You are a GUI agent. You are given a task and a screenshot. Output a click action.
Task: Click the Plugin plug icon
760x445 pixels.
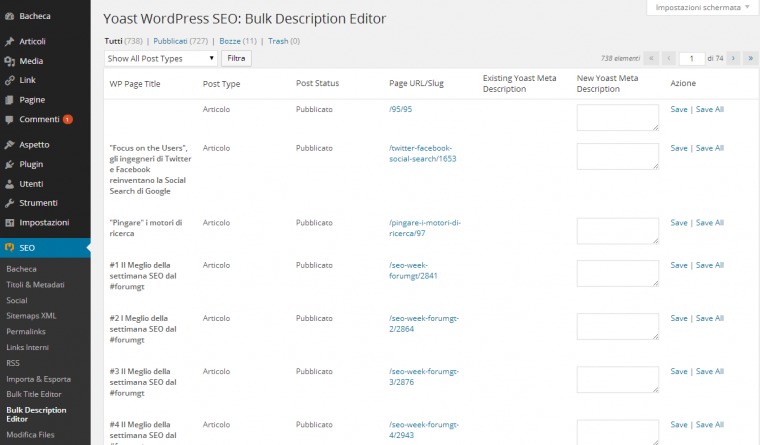click(x=9, y=164)
